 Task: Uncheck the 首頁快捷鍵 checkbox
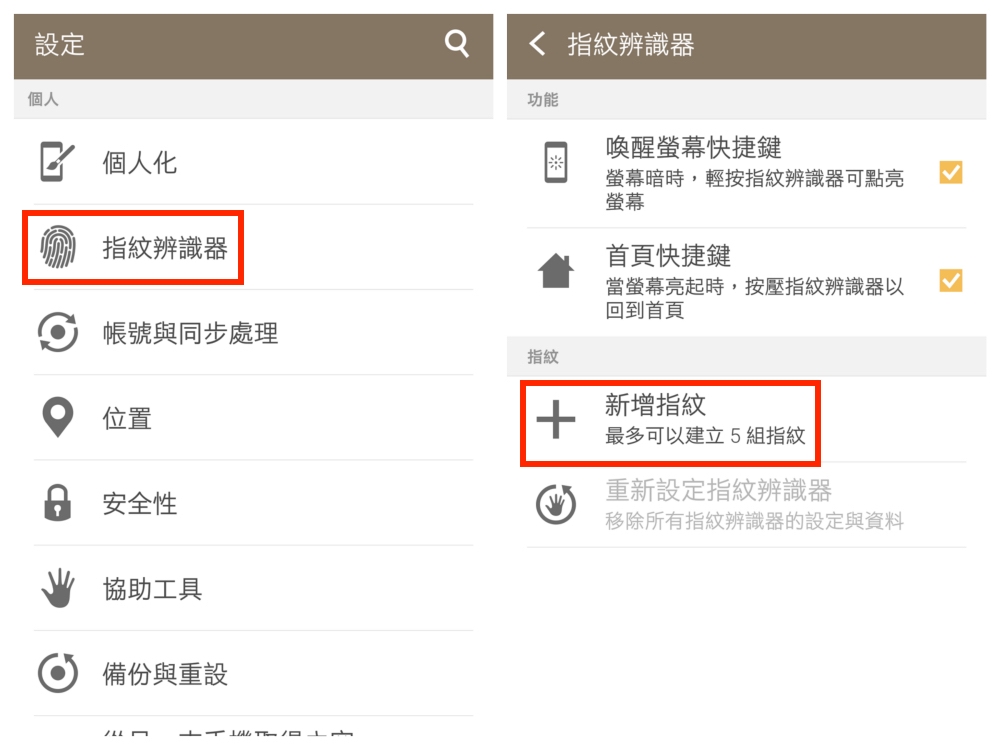click(x=951, y=280)
